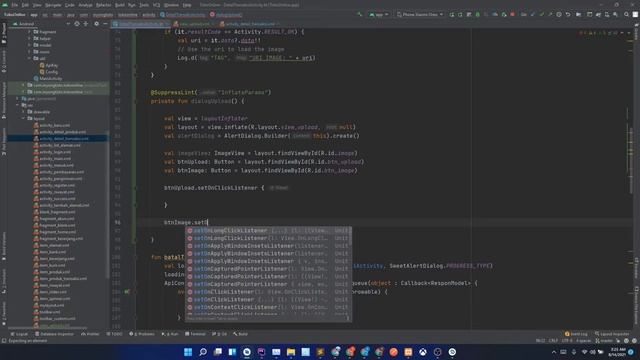Expand the drawable folder in tree
This screenshot has height=360, width=640.
click(23, 112)
